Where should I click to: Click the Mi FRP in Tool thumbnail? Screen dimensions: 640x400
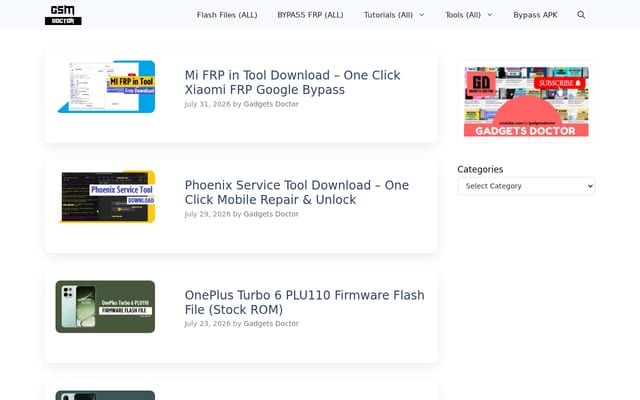click(x=106, y=87)
